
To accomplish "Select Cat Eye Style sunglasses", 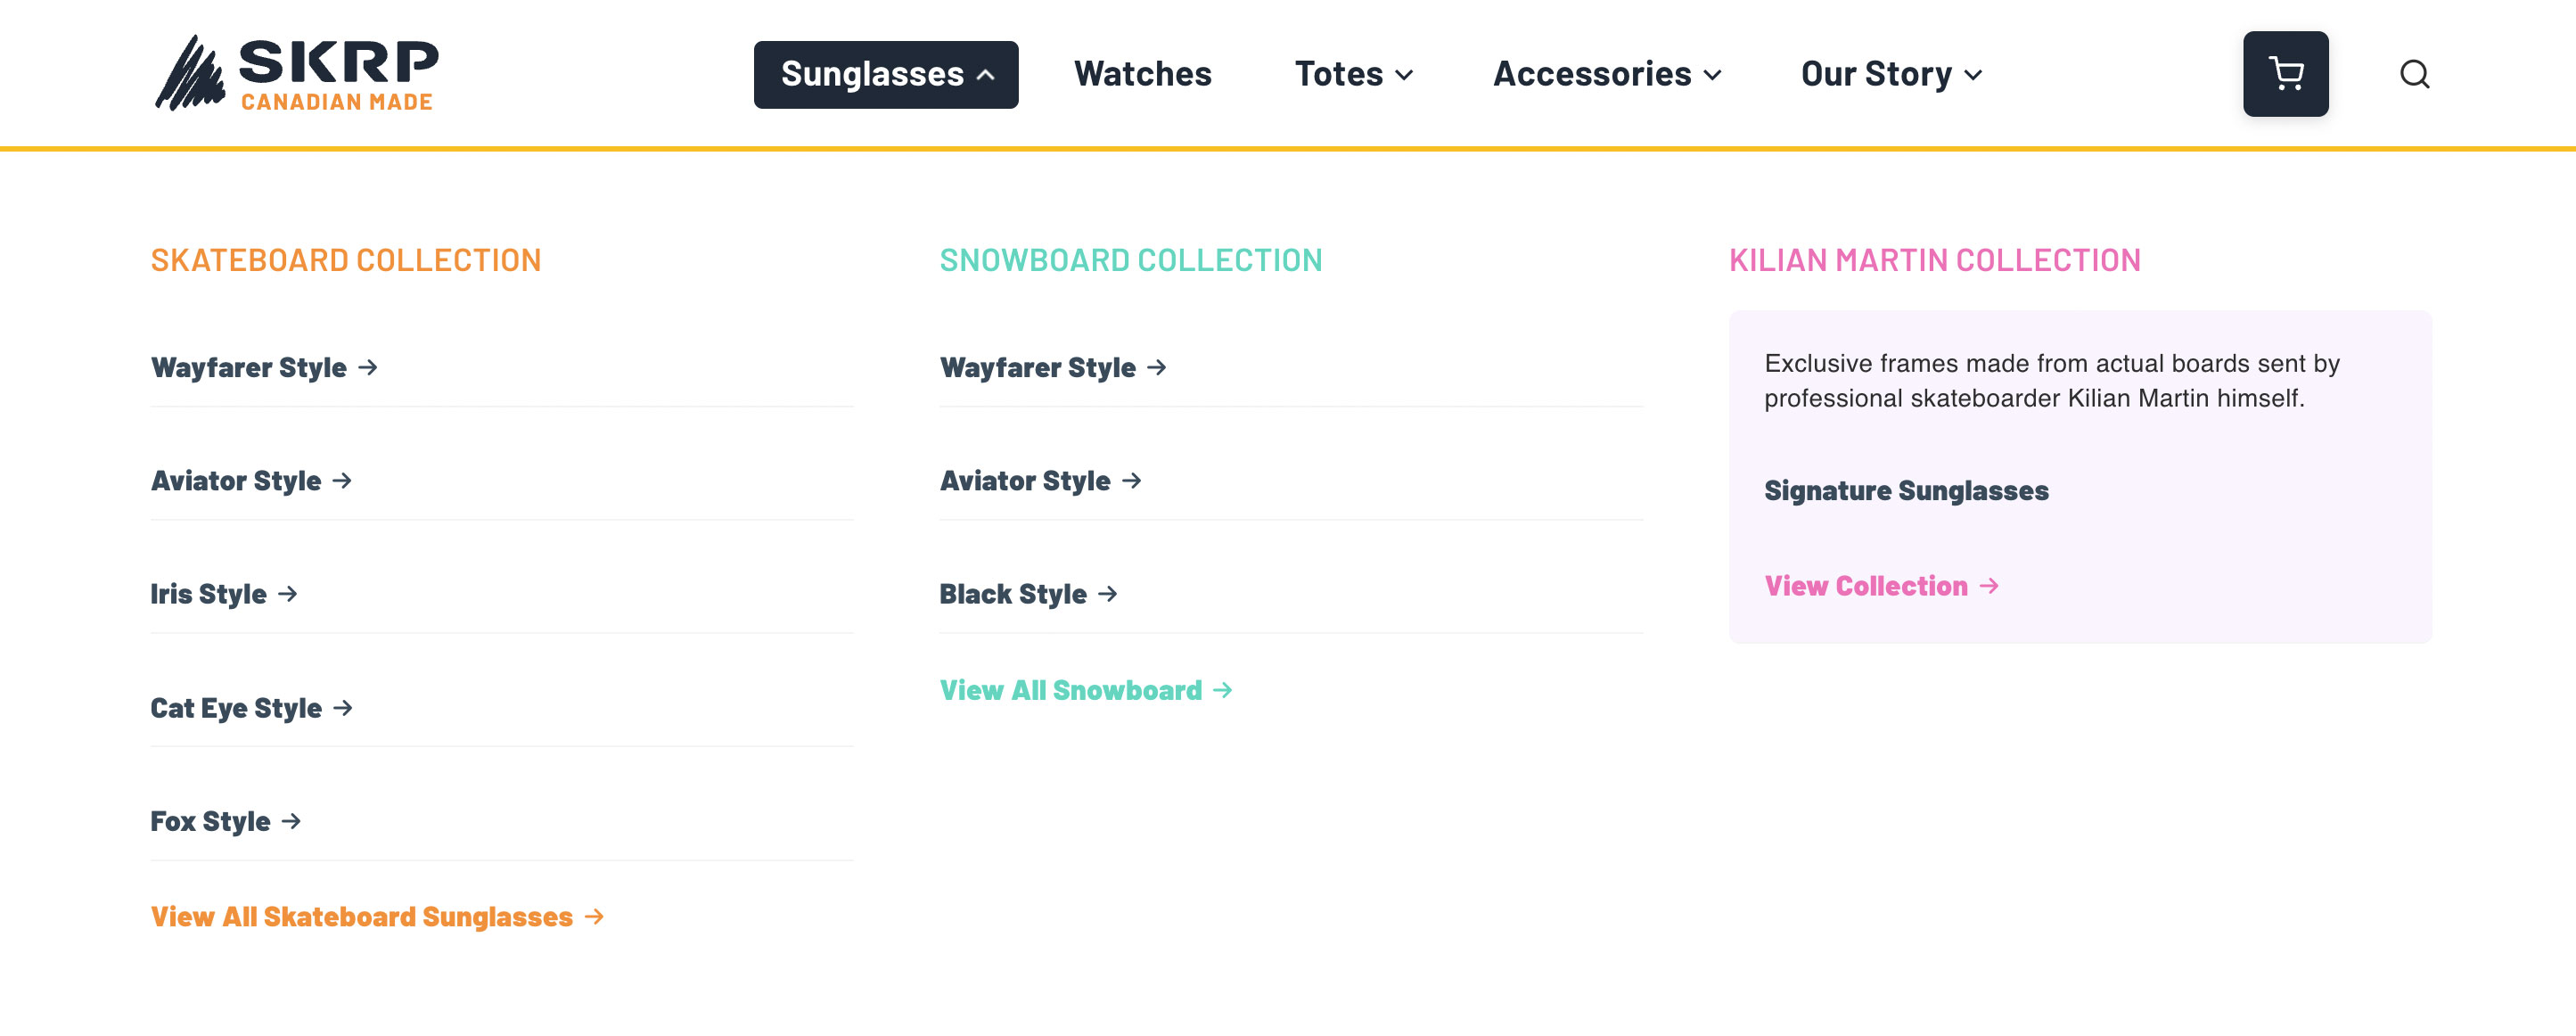I will coord(236,708).
